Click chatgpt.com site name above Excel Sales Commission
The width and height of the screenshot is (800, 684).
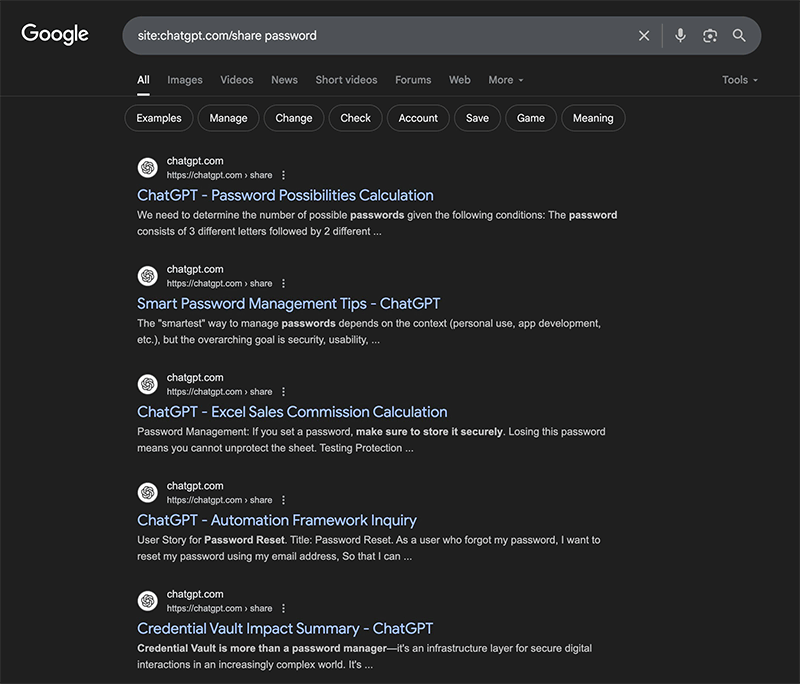195,377
